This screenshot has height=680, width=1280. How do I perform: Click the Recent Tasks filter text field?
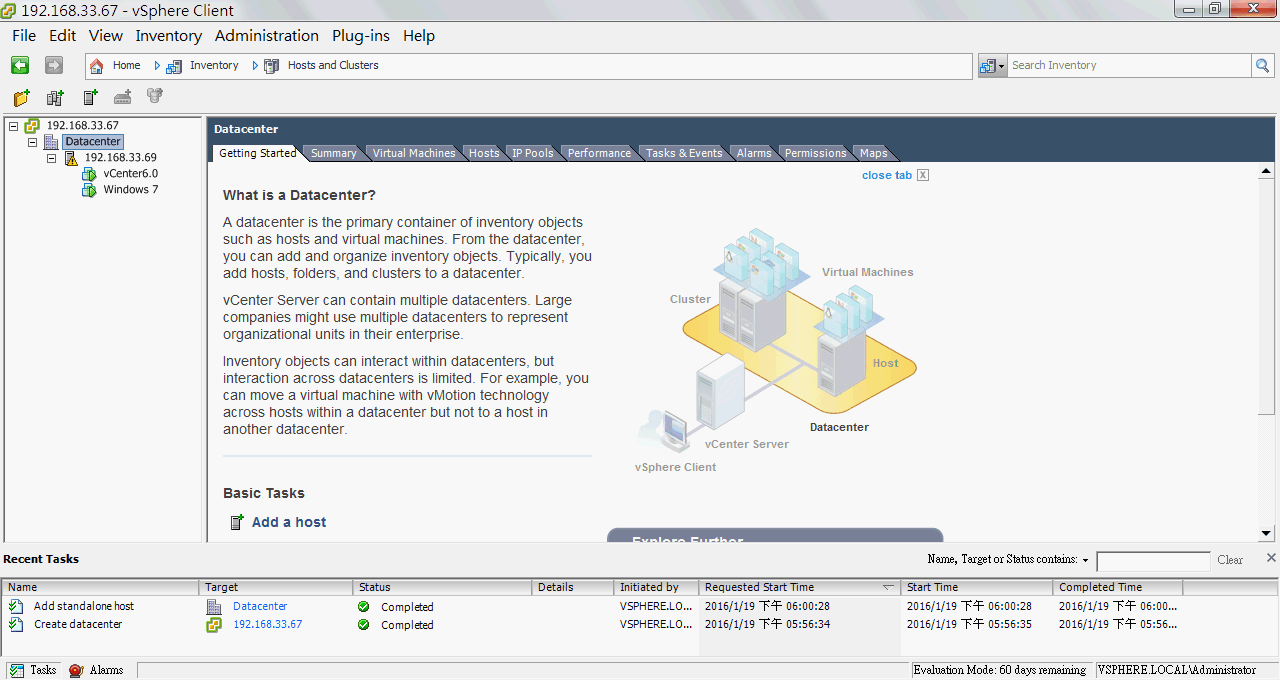point(1153,561)
